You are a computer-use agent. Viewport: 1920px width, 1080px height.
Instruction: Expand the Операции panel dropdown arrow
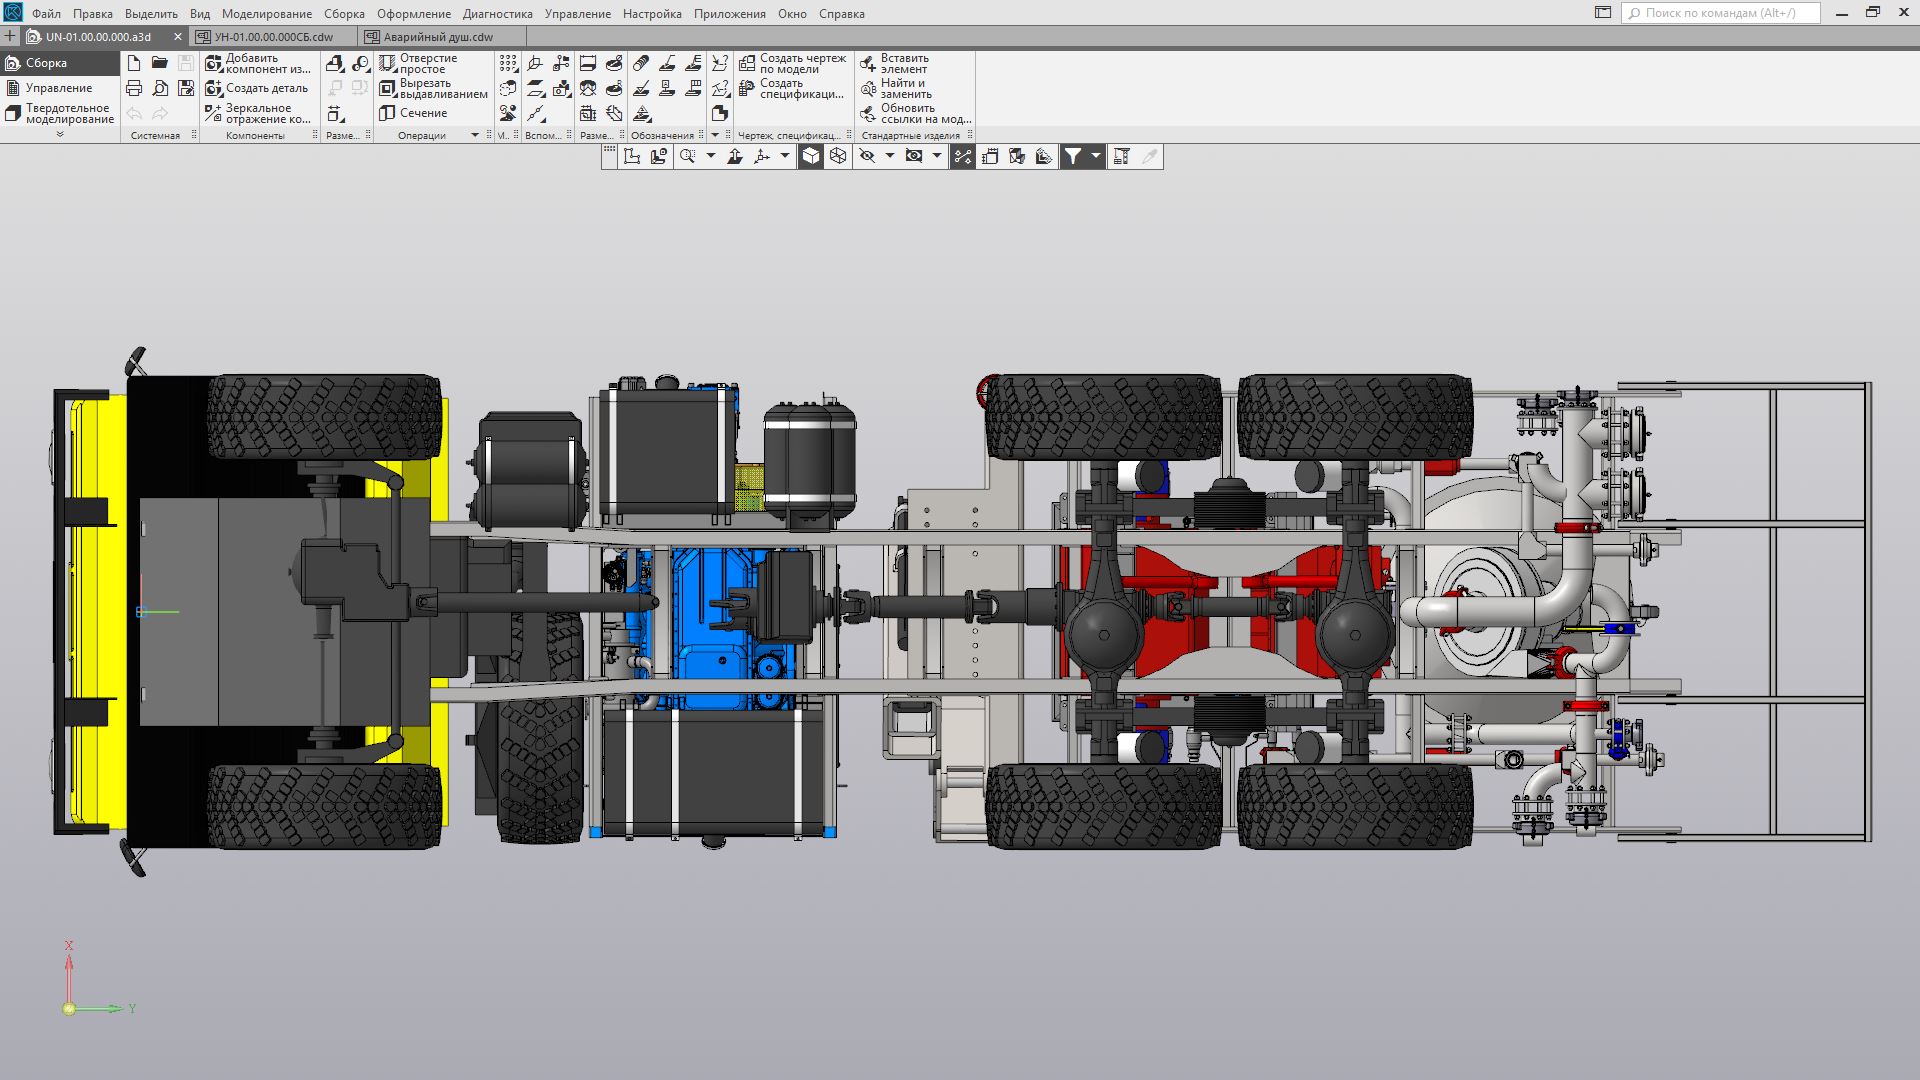(475, 135)
